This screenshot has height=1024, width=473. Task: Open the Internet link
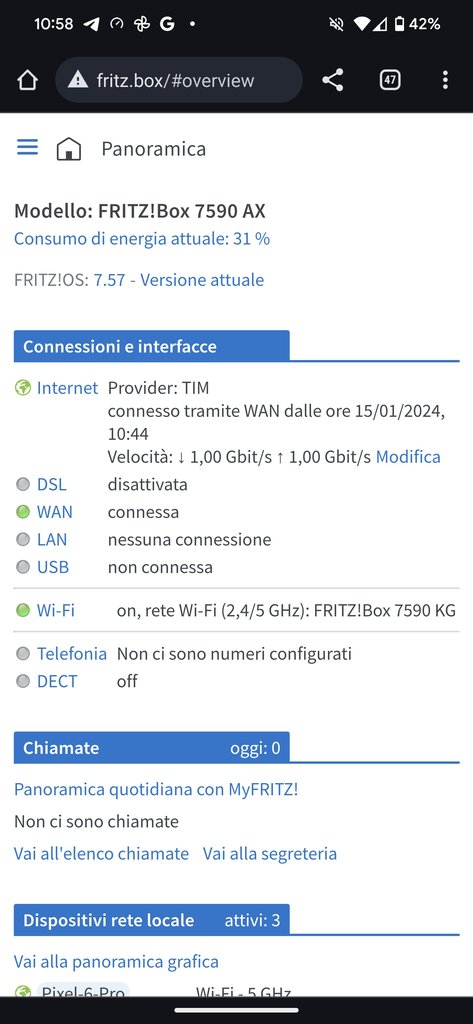(67, 388)
